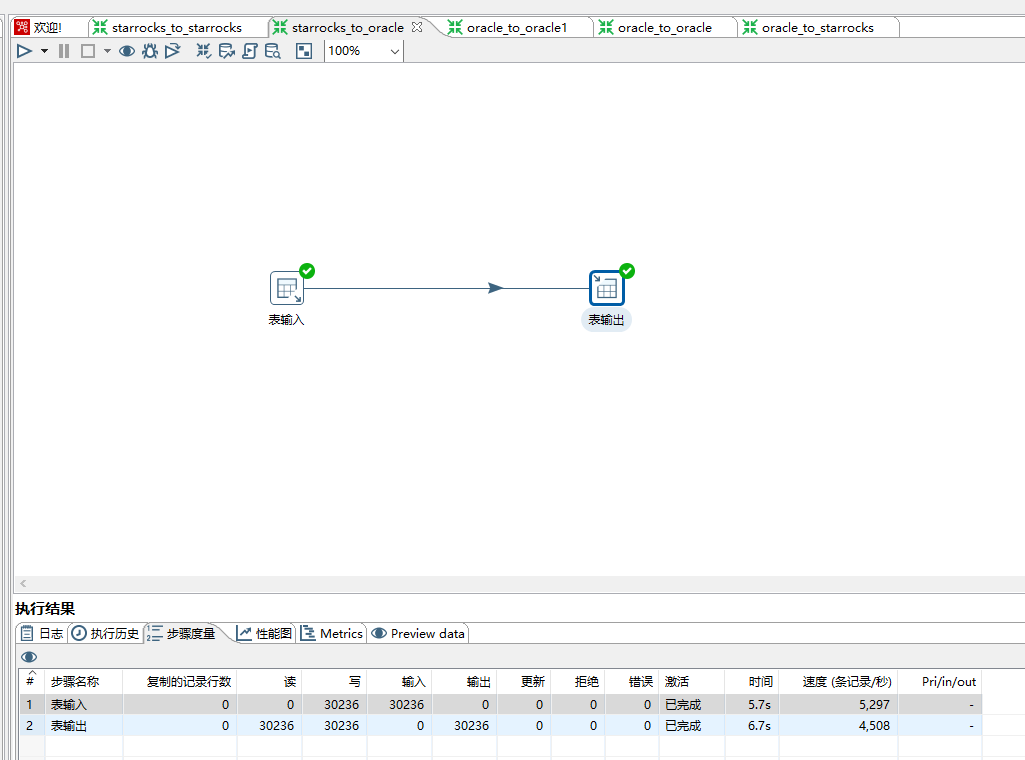Run database impact analysis icon

pyautogui.click(x=227, y=51)
